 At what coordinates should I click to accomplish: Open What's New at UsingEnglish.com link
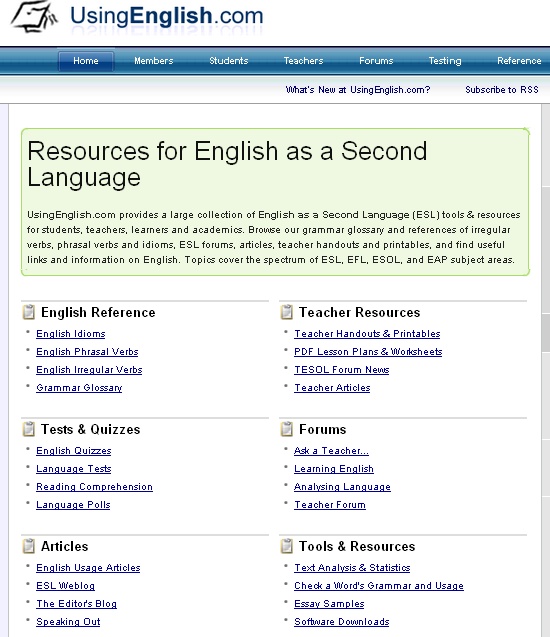coord(358,90)
